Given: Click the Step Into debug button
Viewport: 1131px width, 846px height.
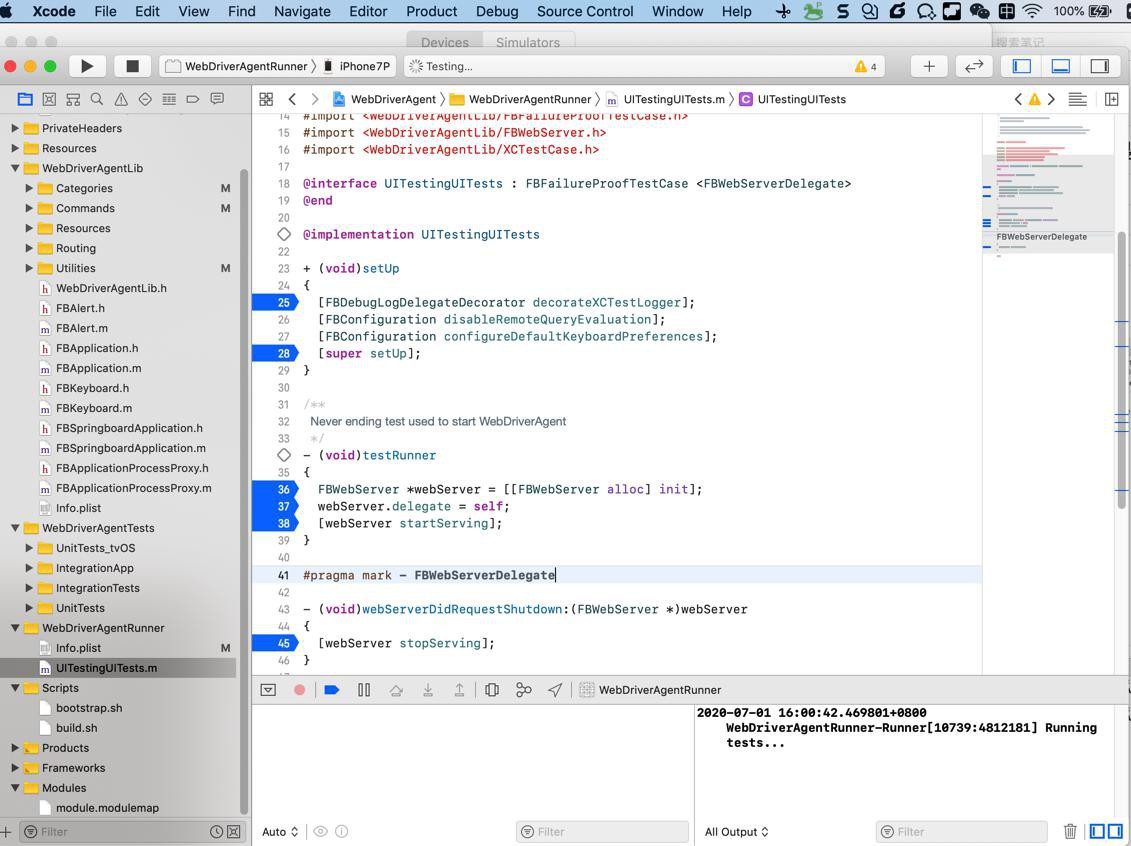Looking at the screenshot, I should pos(428,690).
